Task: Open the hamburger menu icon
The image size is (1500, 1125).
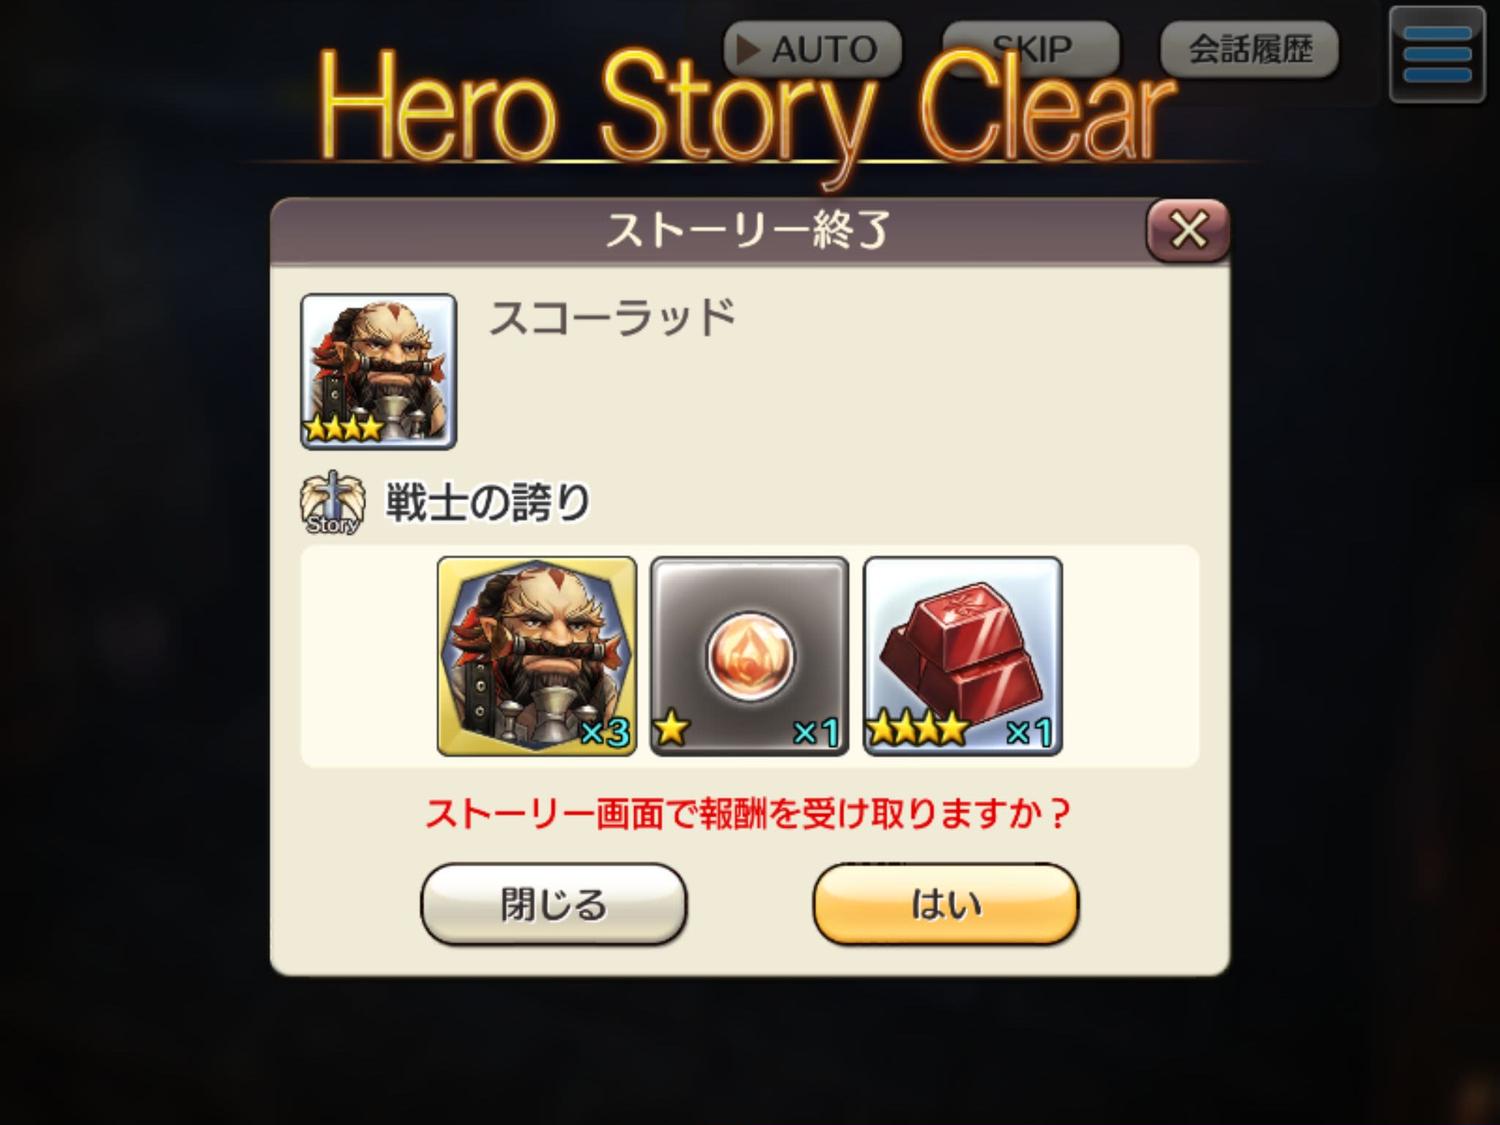Action: (1436, 55)
